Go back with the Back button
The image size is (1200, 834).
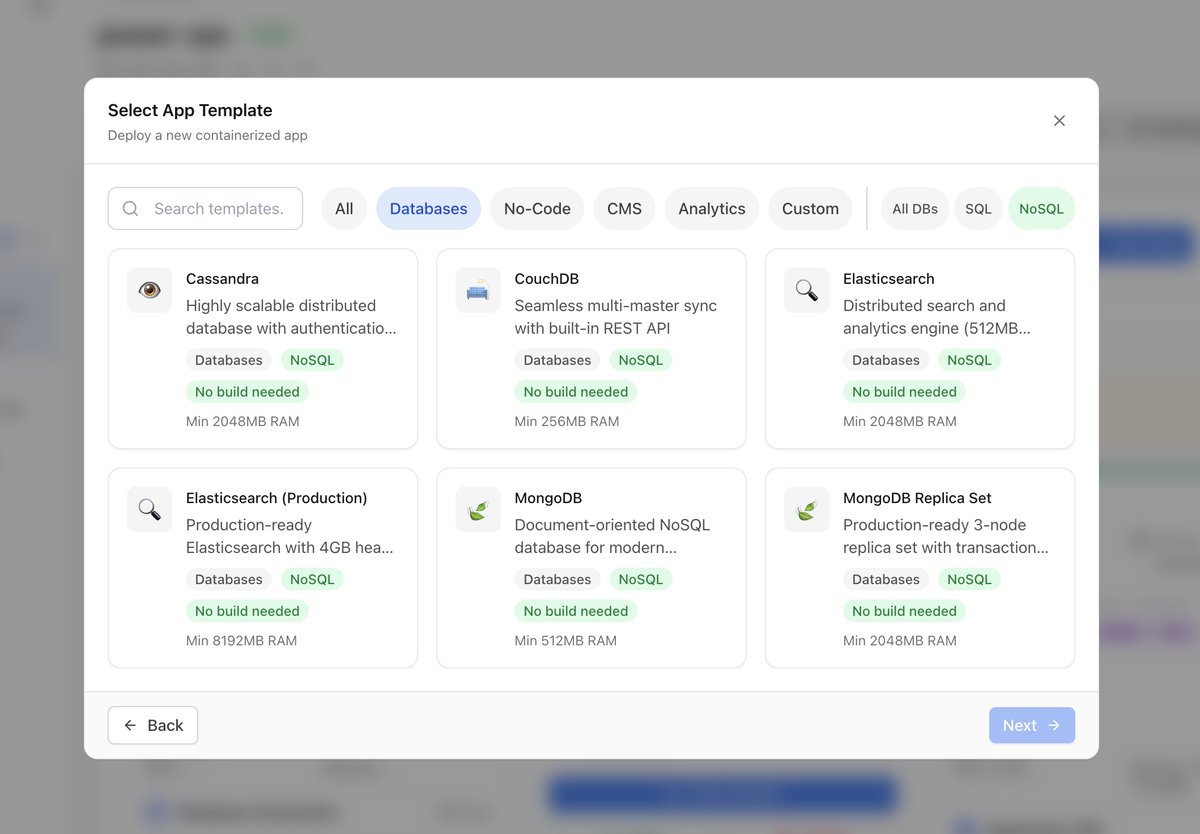tap(153, 725)
